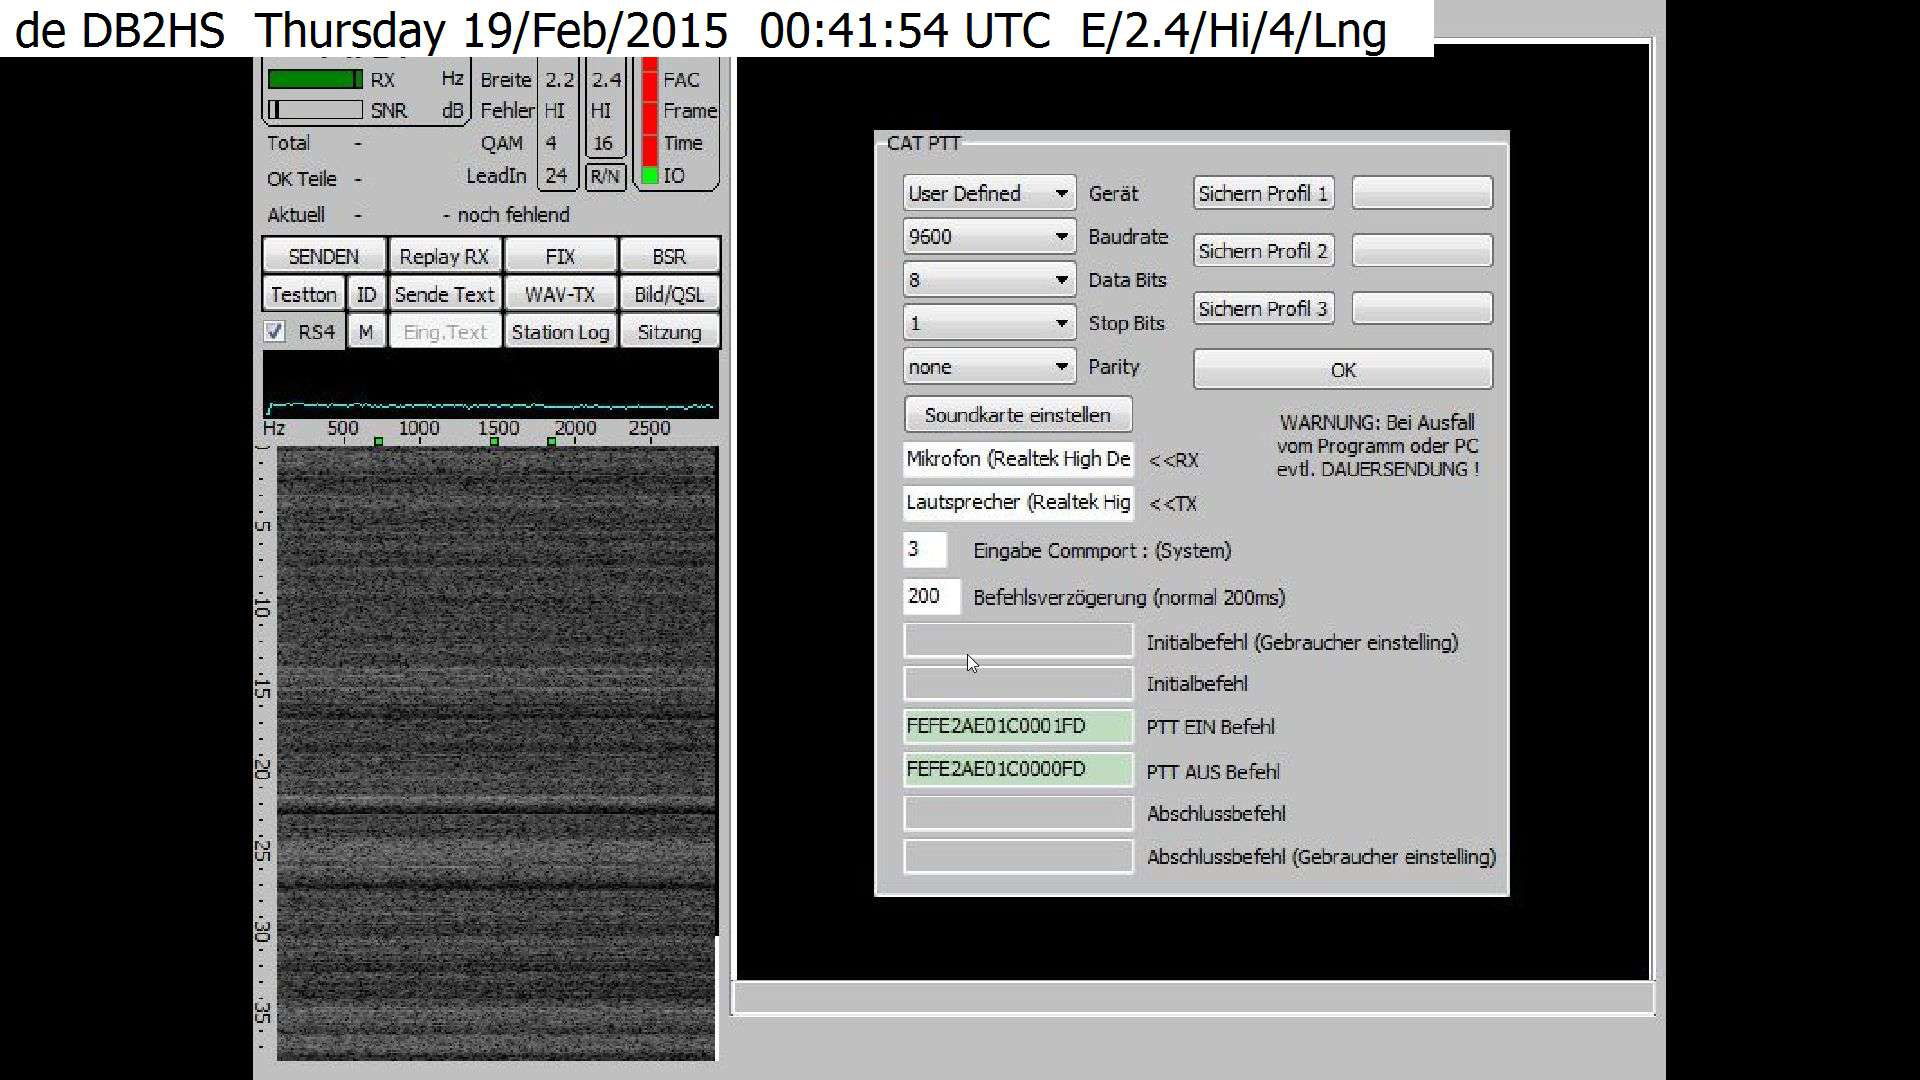Click the RX green level meter

[314, 79]
